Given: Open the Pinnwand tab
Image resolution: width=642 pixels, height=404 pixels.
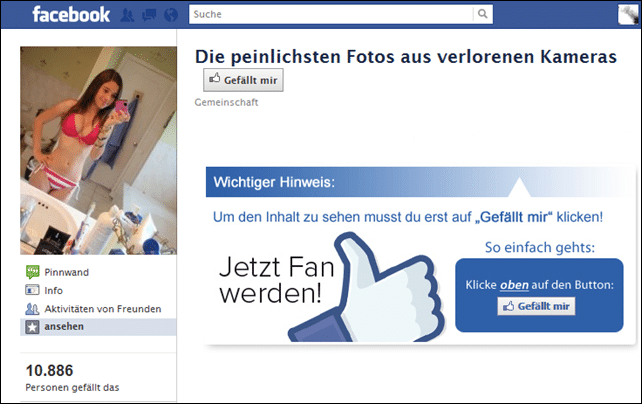Looking at the screenshot, I should click(x=66, y=272).
